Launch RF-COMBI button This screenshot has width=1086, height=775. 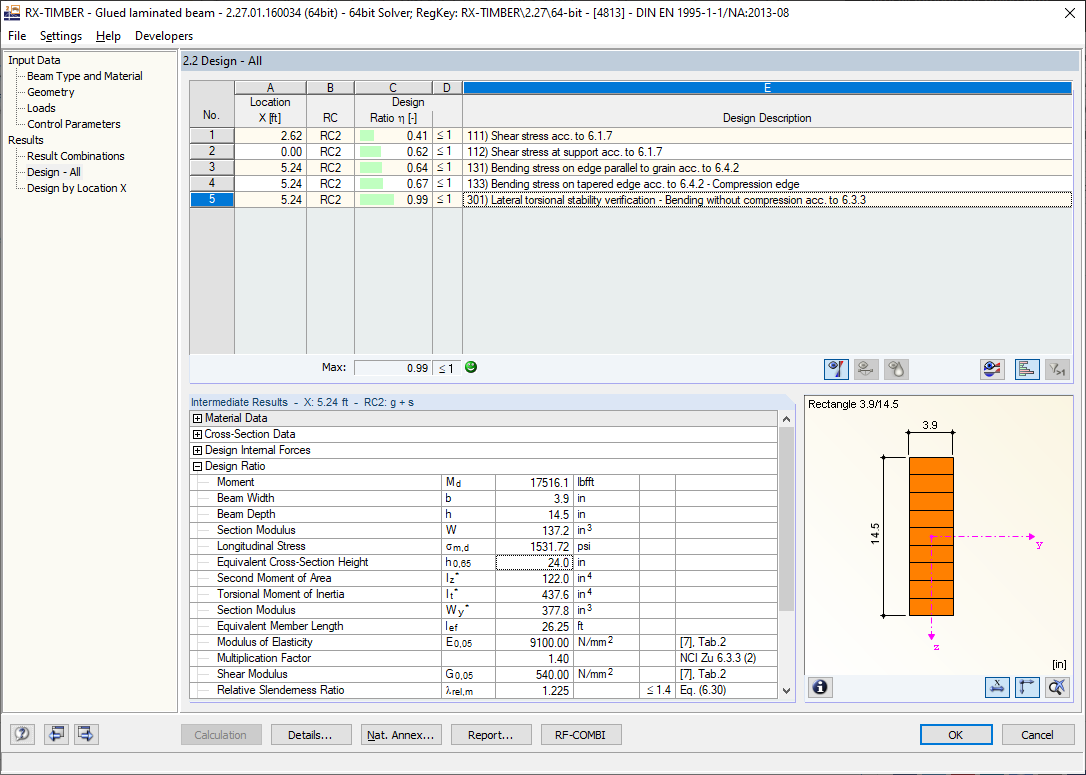(x=581, y=735)
